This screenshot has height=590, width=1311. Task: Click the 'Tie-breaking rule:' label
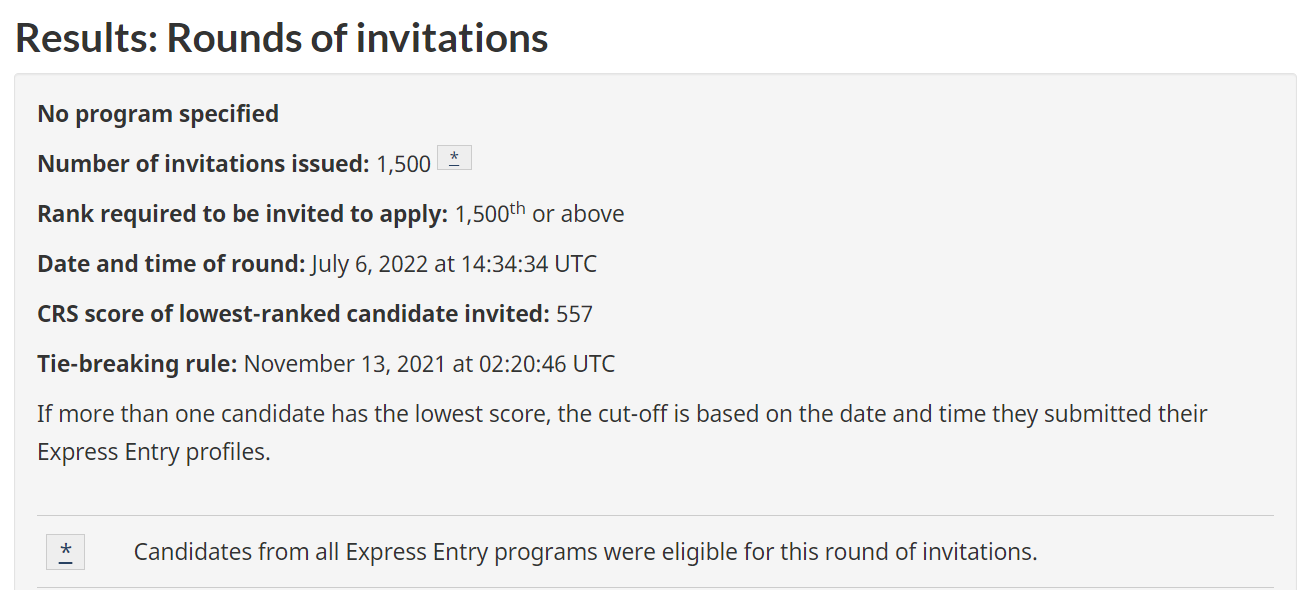click(137, 364)
